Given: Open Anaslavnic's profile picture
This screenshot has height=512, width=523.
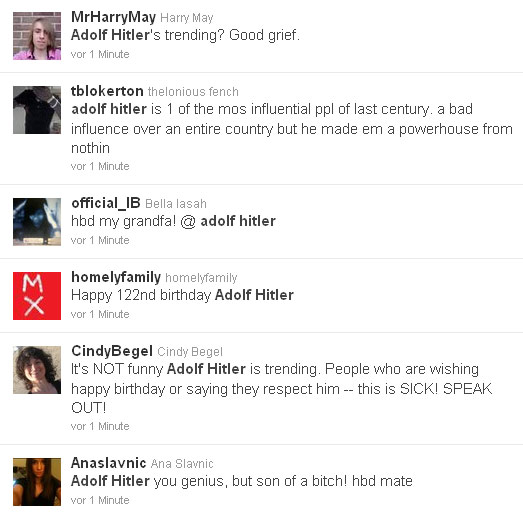Looking at the screenshot, I should click(37, 482).
